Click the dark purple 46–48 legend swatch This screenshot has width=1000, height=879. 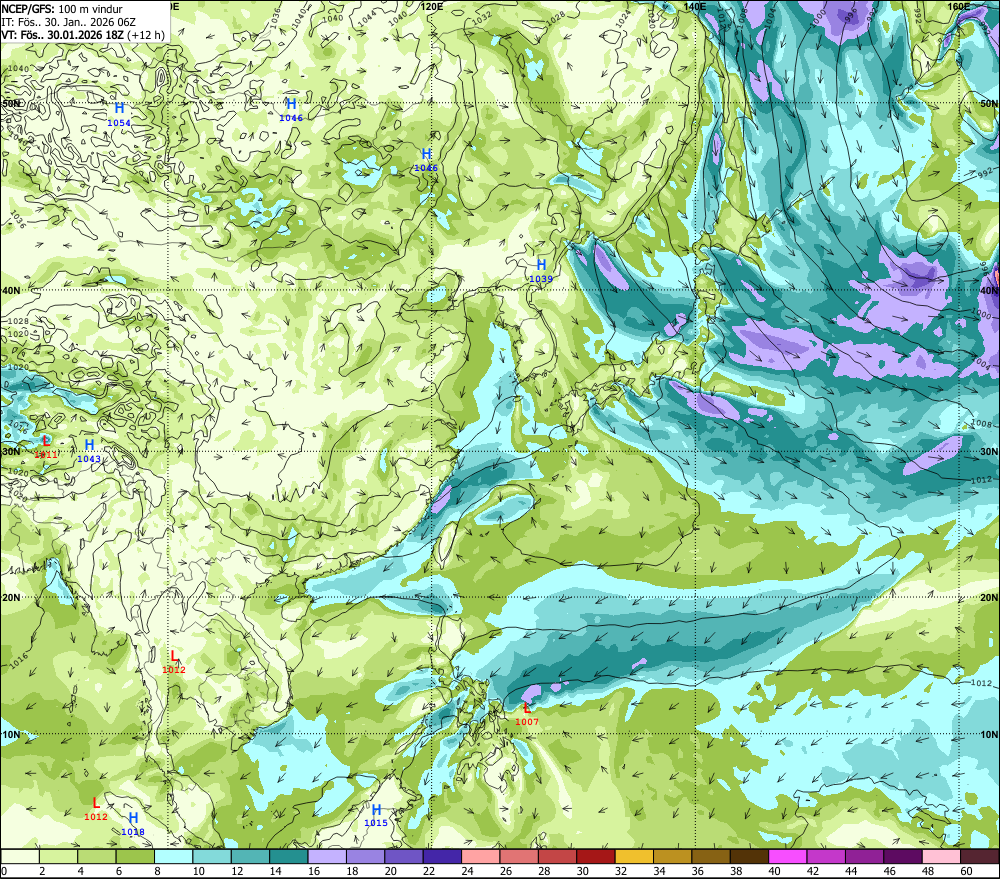[903, 856]
